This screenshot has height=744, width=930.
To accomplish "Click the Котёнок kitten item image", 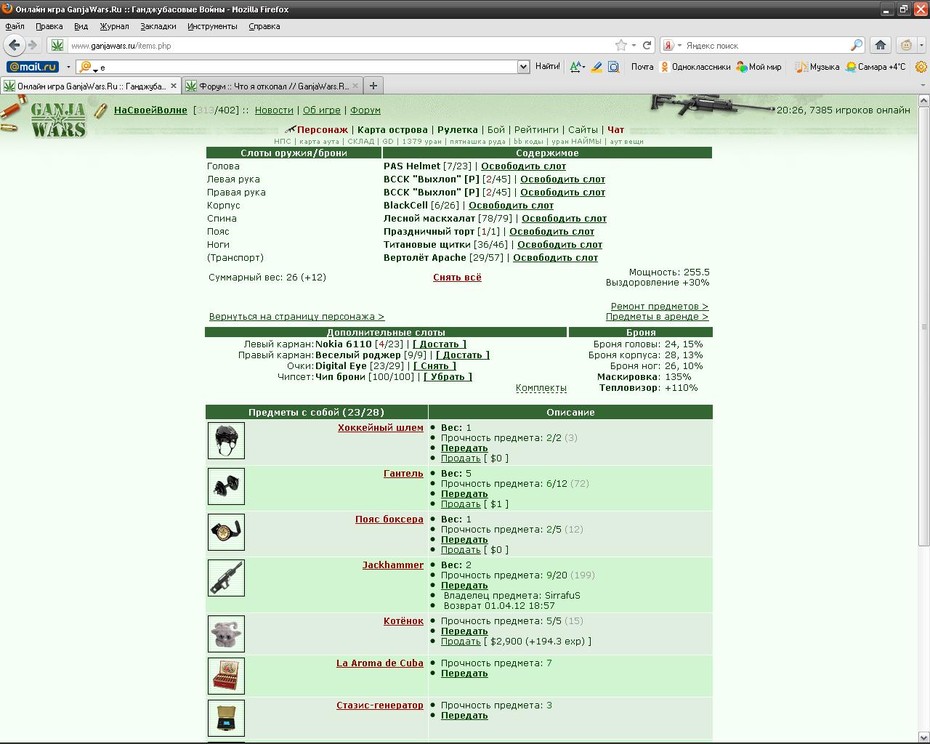I will tap(226, 634).
